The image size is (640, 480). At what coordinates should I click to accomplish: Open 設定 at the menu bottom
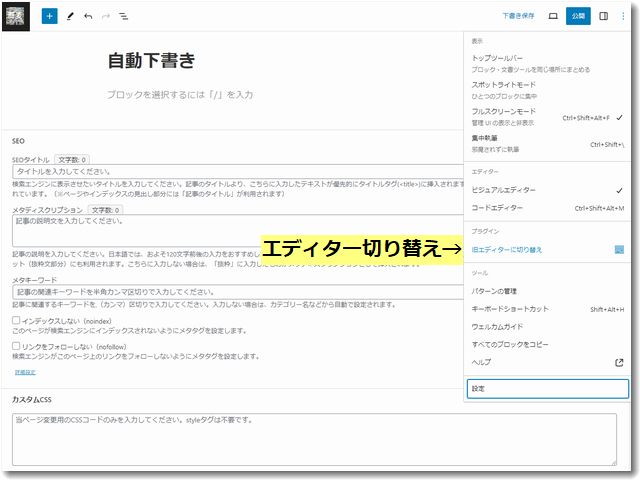pyautogui.click(x=546, y=389)
